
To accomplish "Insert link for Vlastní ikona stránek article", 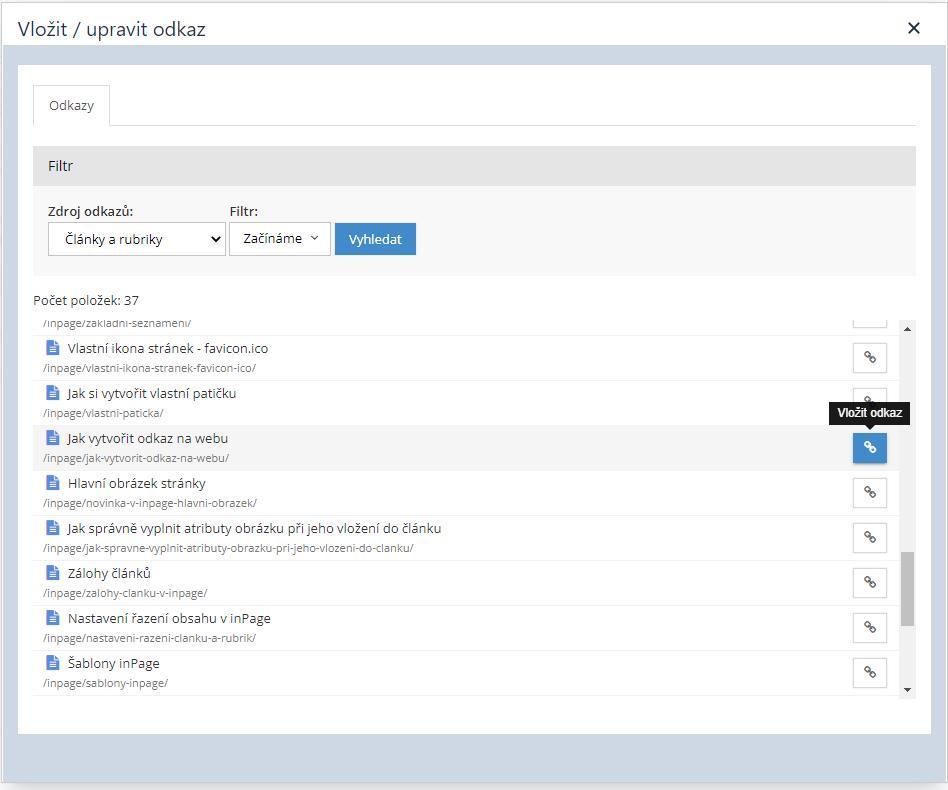I will 869,358.
